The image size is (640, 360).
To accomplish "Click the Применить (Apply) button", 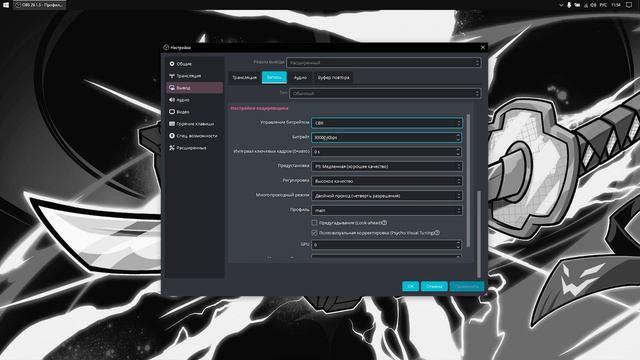I will [467, 287].
